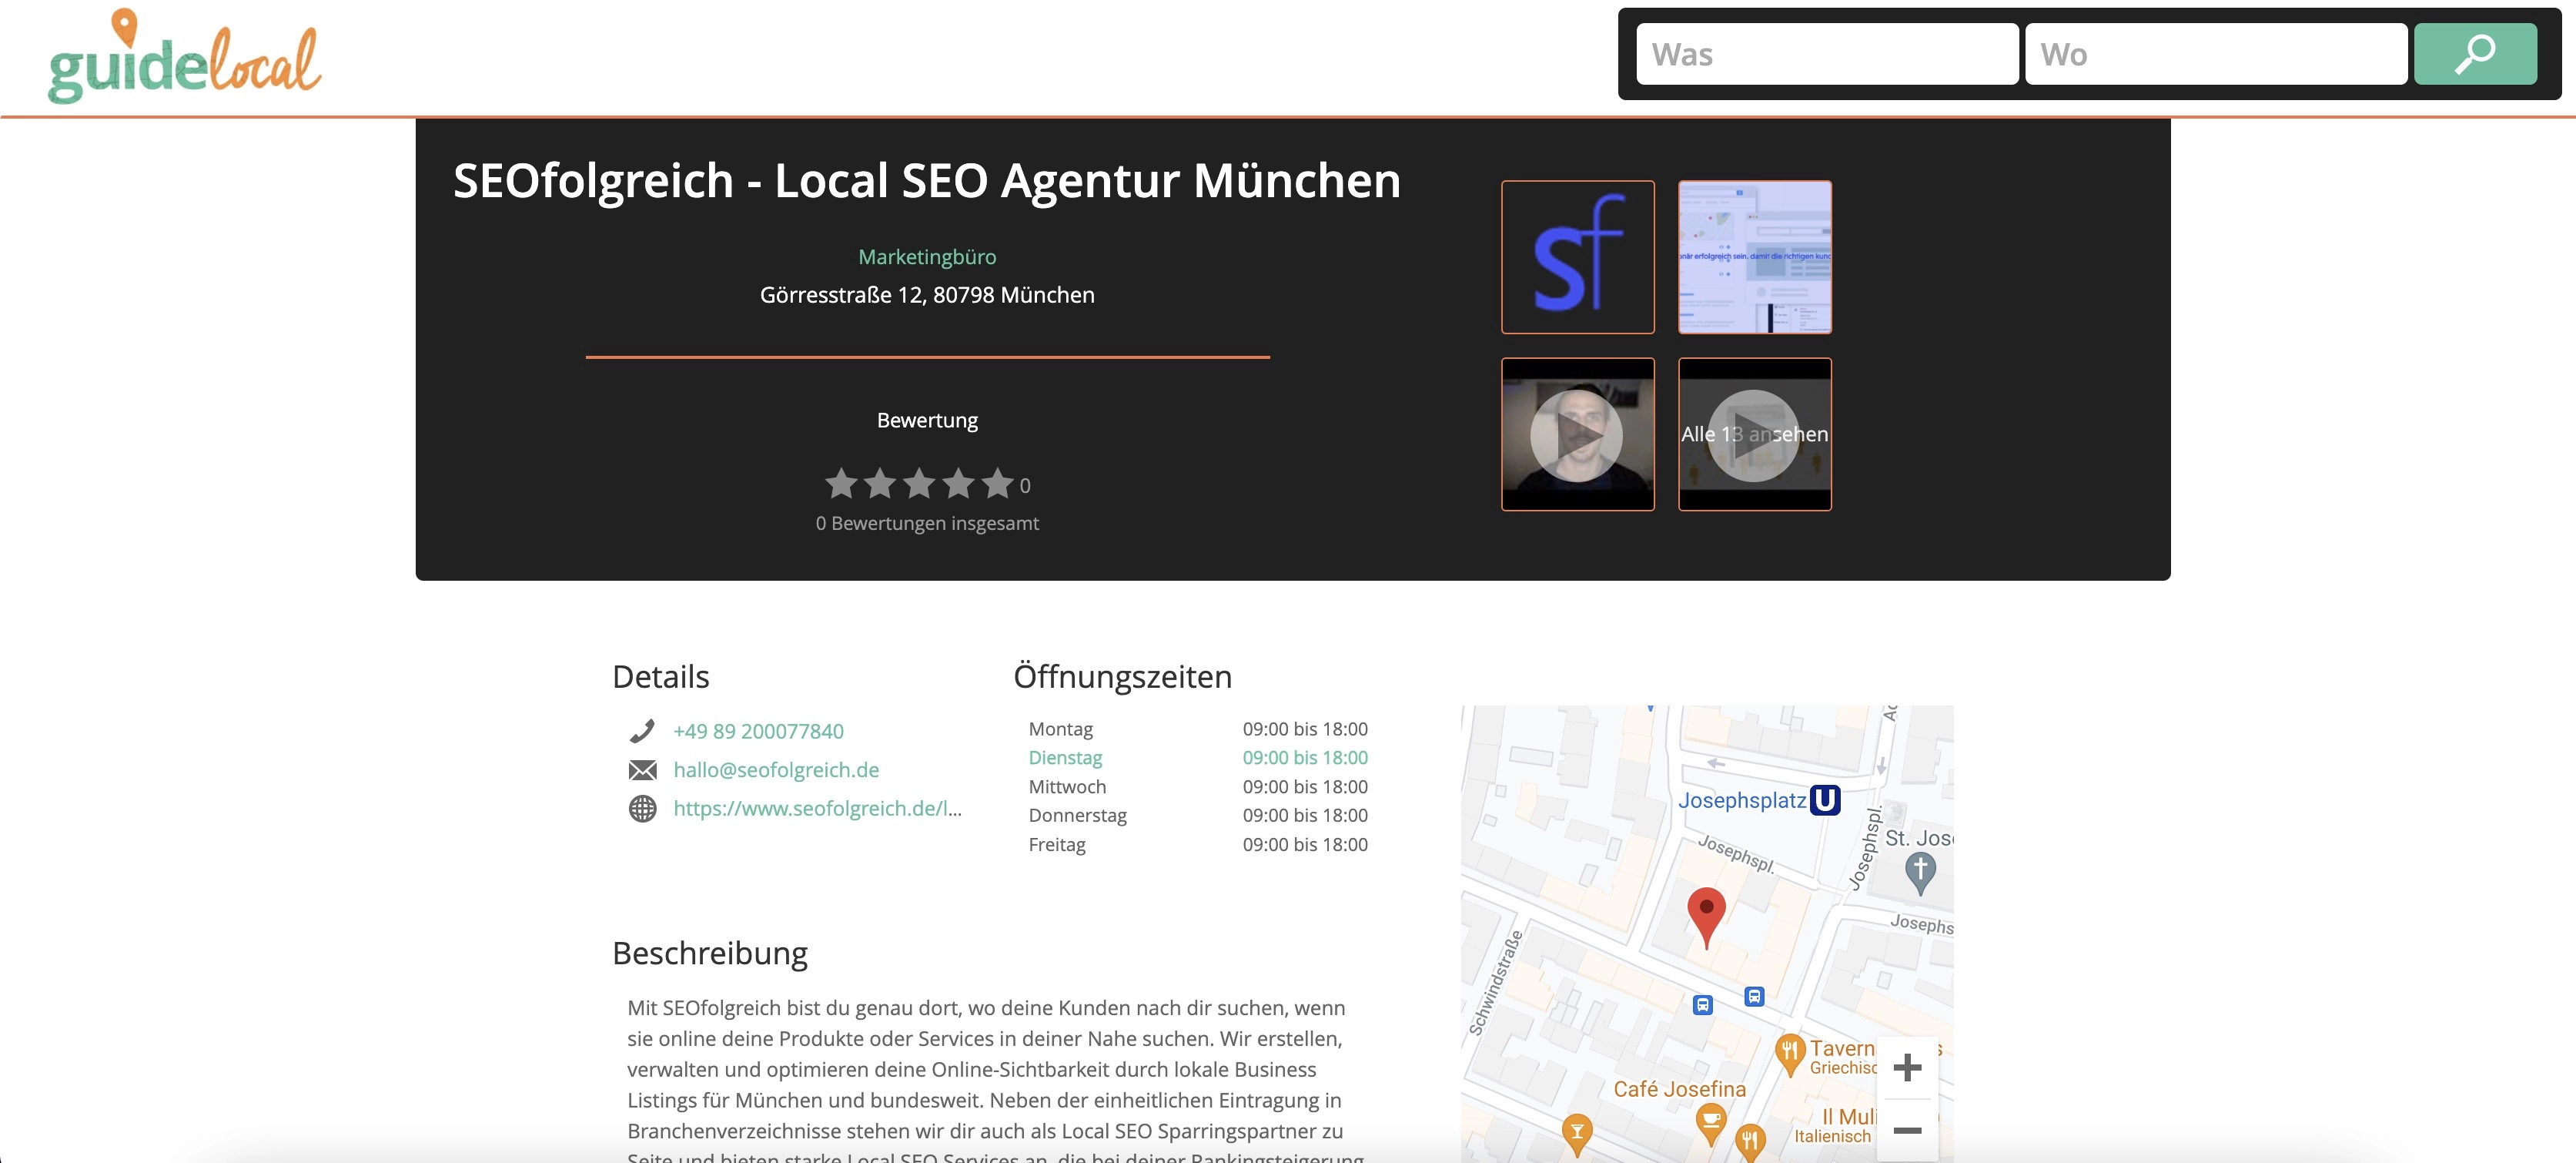Image resolution: width=2576 pixels, height=1163 pixels.
Task: Select the fourth rating star
Action: tap(958, 484)
